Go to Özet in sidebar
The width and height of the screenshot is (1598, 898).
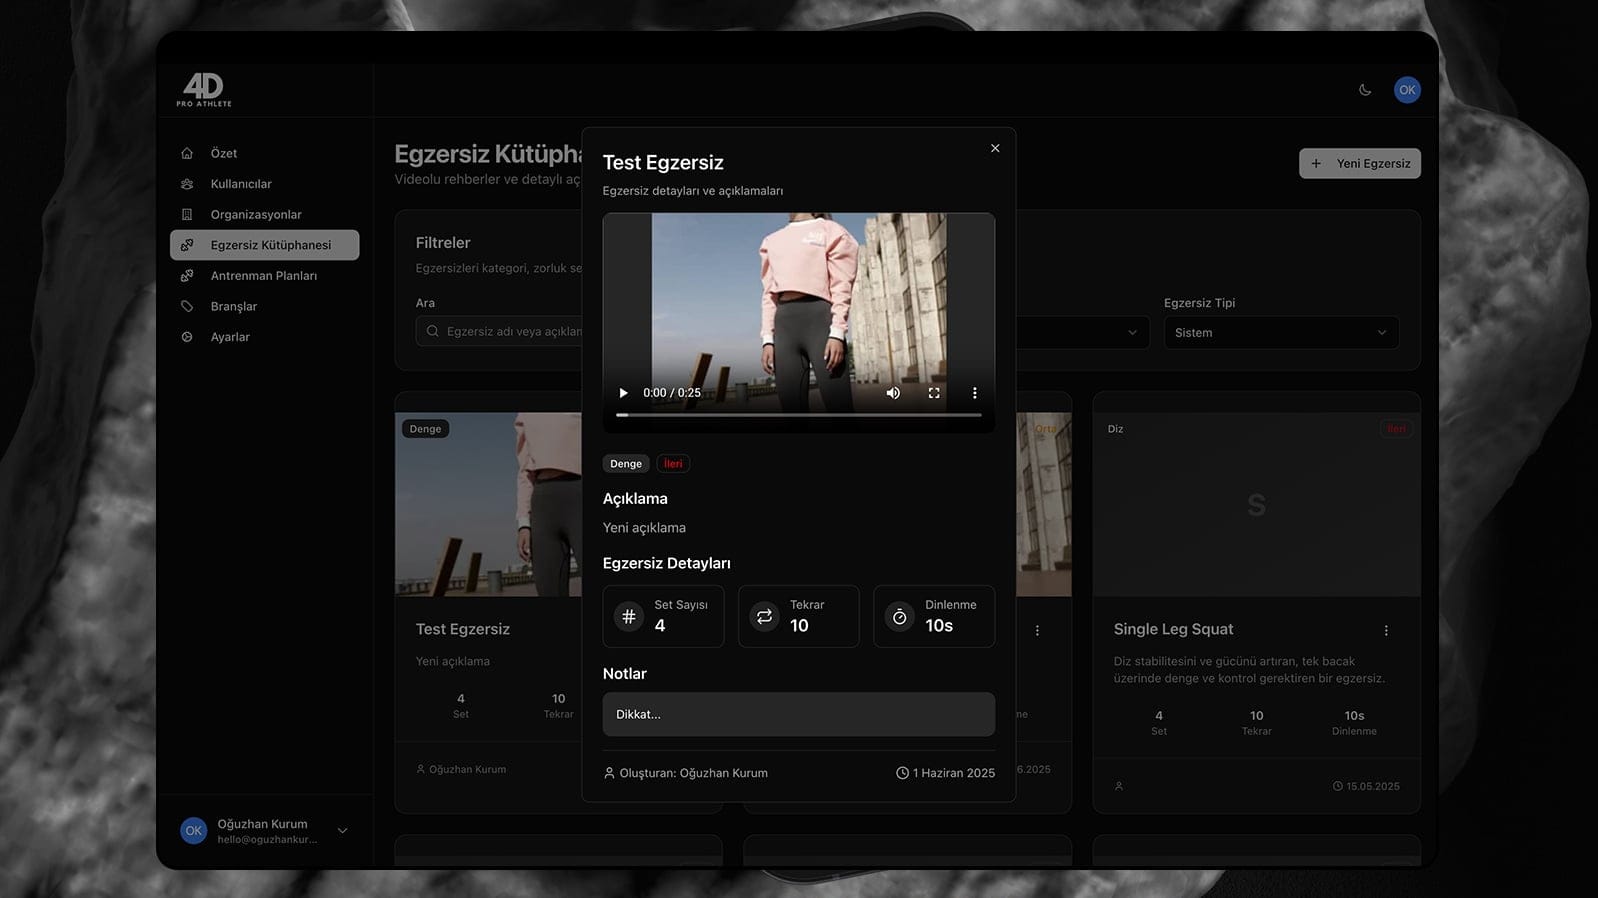coord(224,154)
